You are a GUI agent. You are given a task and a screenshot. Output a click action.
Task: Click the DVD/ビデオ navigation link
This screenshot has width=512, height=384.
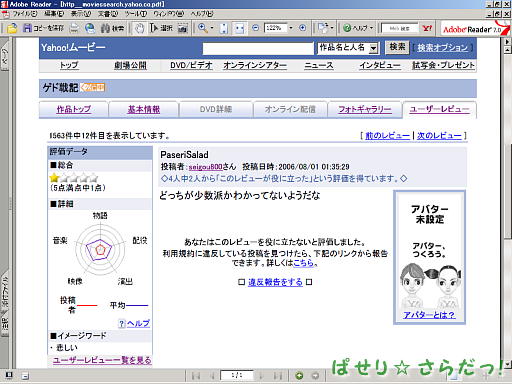point(191,65)
